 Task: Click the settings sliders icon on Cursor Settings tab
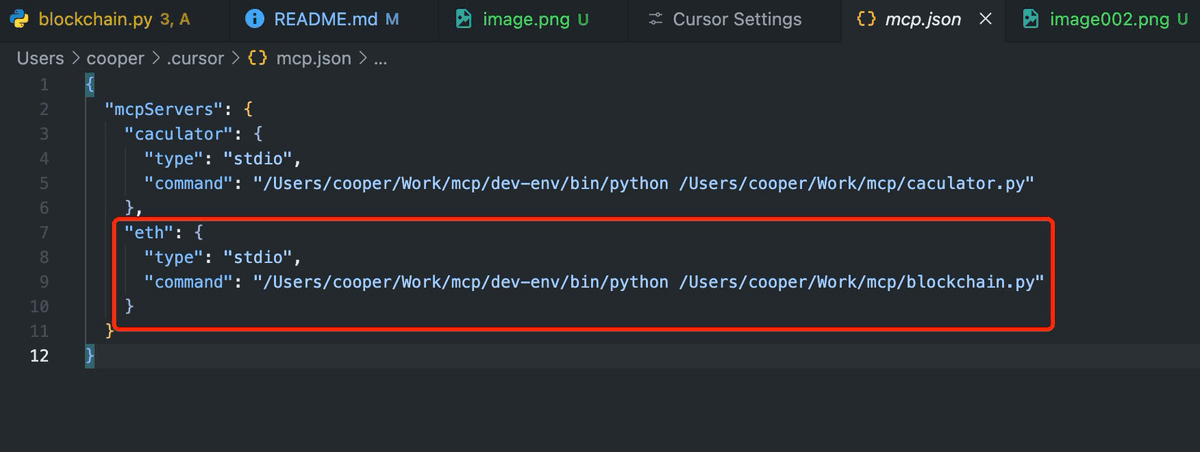tap(655, 19)
